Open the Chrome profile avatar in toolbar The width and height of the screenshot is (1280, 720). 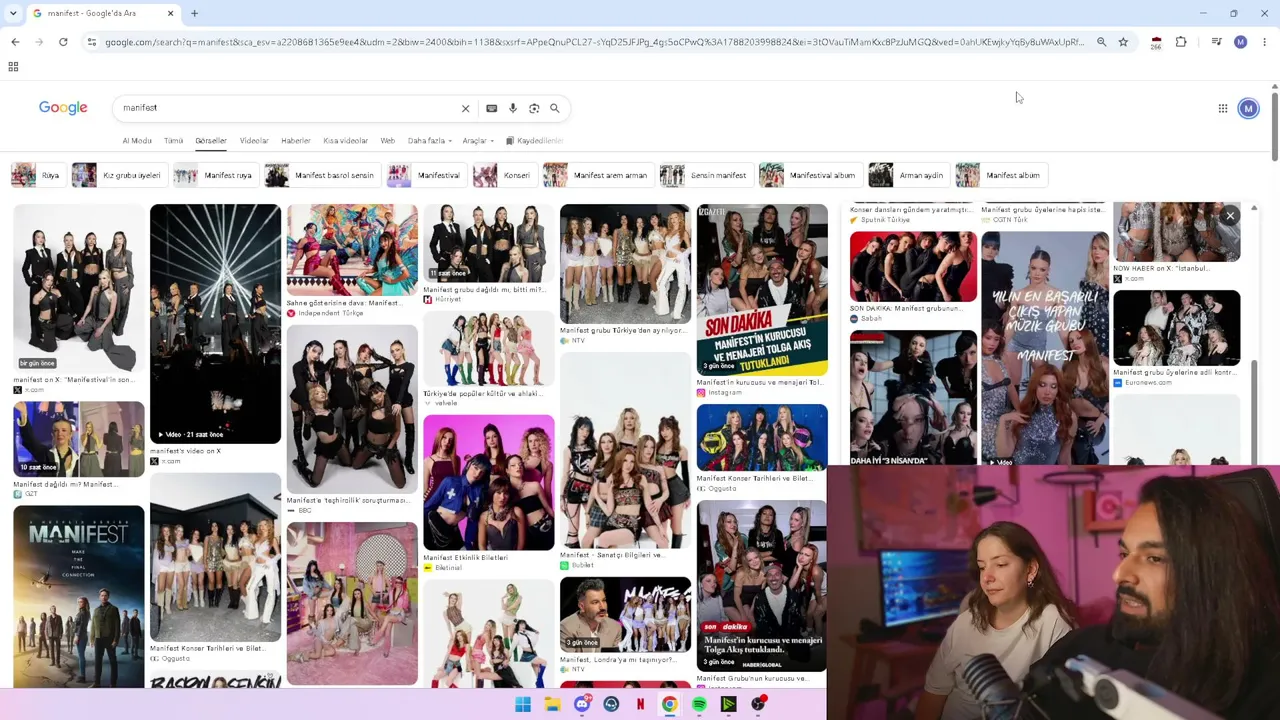(1240, 42)
